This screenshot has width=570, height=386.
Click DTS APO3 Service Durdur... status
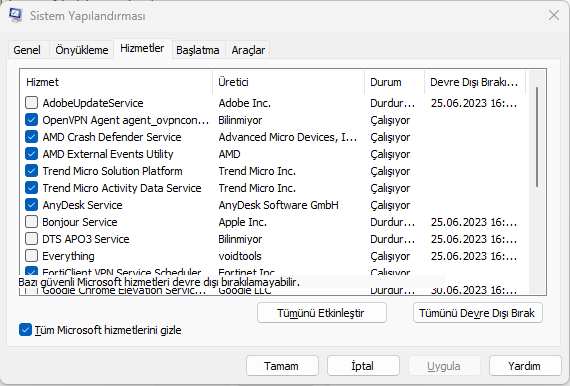(393, 239)
